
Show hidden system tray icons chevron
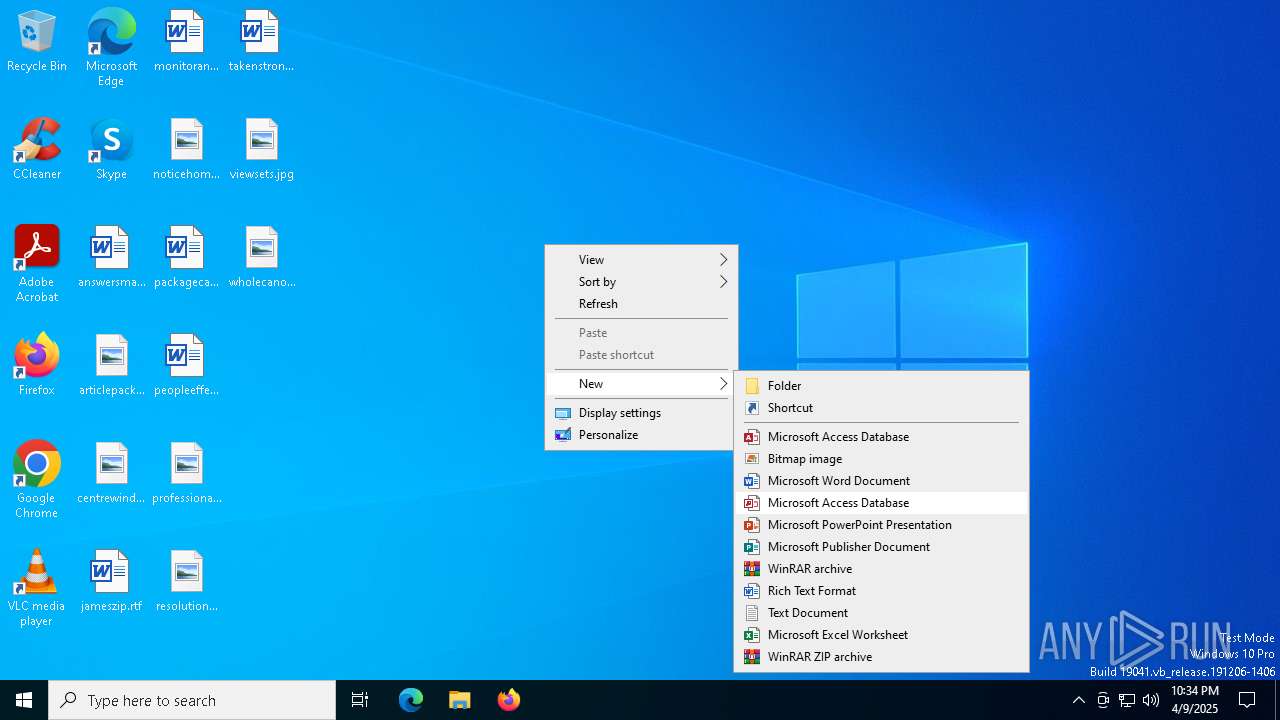1079,700
